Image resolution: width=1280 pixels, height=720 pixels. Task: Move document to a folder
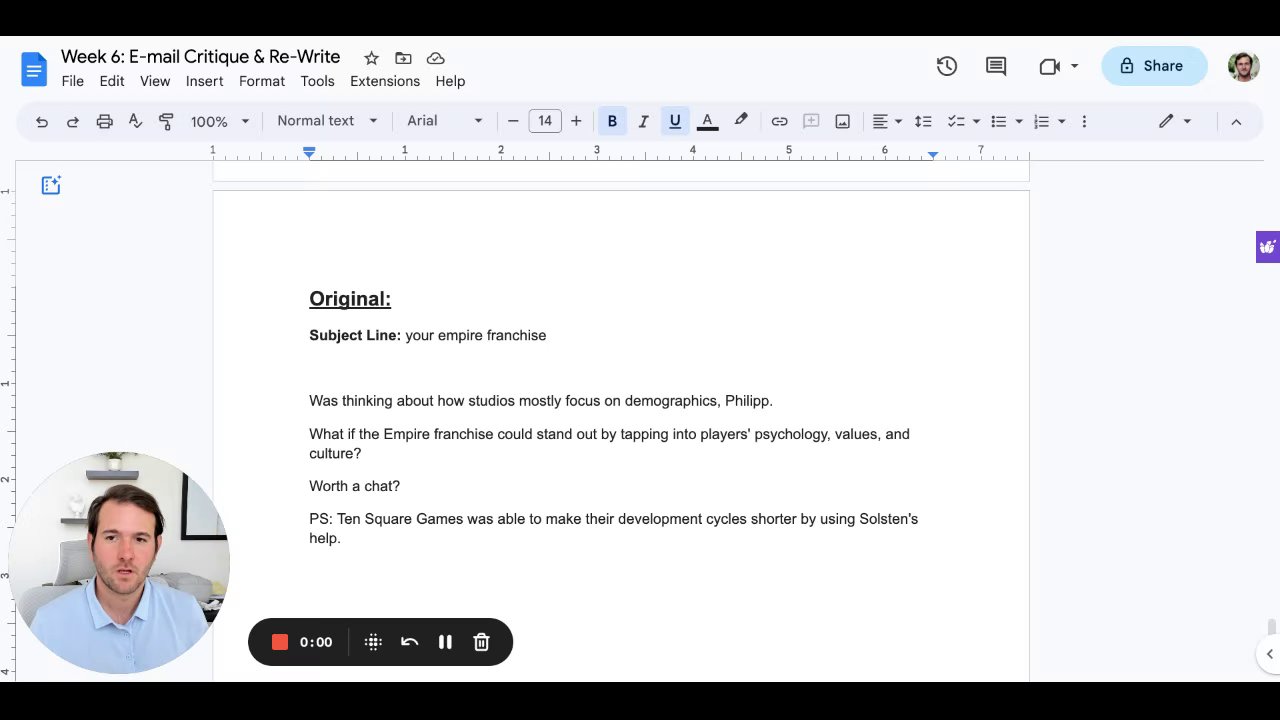tap(403, 58)
